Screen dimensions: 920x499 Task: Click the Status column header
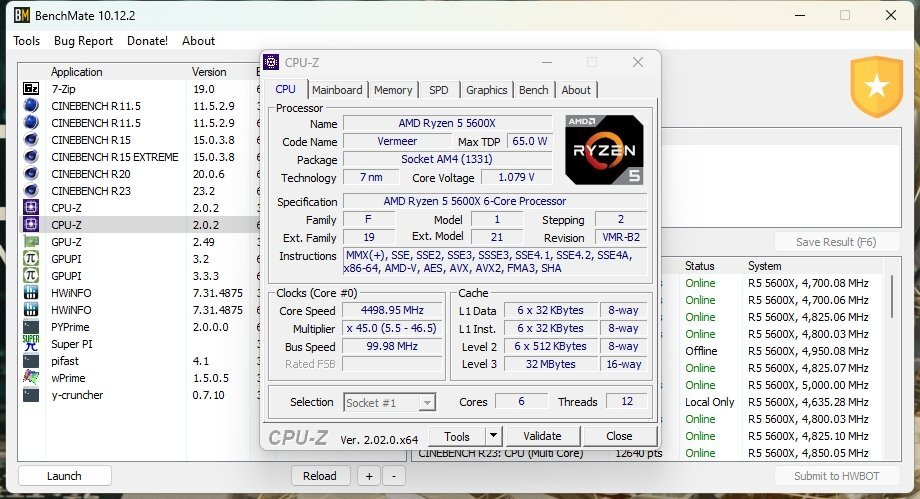(699, 266)
